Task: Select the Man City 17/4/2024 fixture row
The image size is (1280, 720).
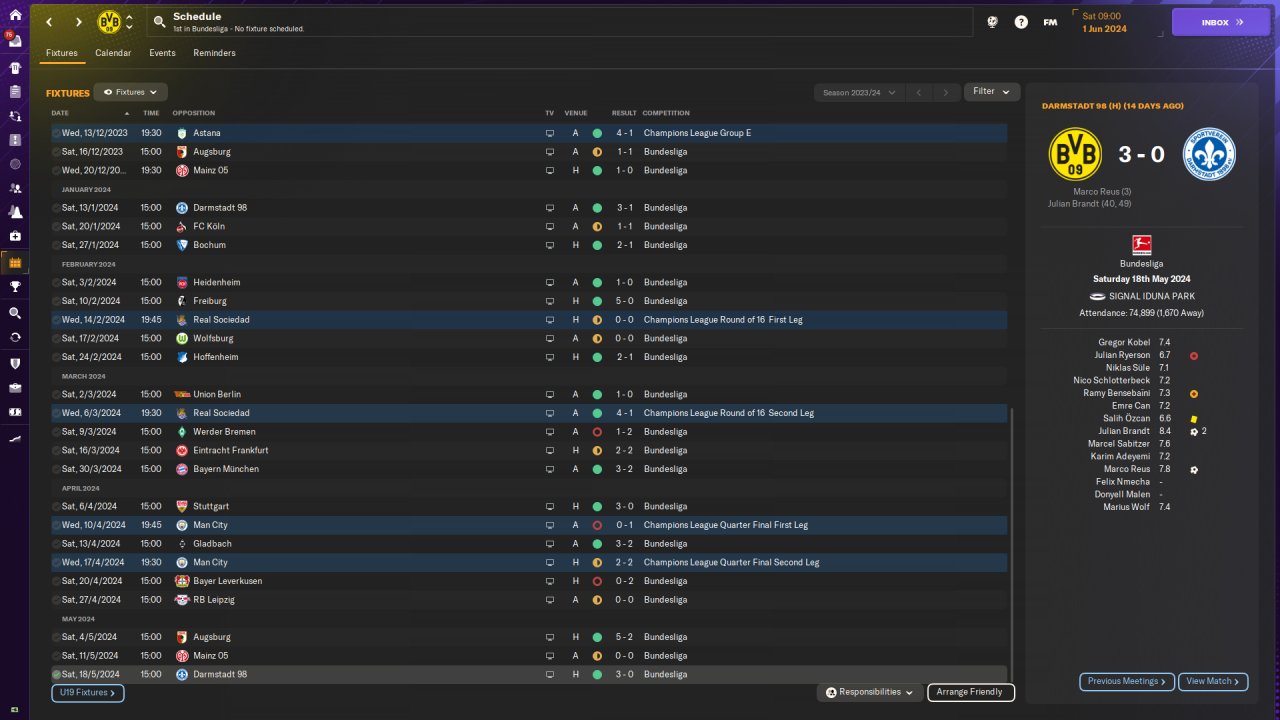Action: (x=529, y=562)
